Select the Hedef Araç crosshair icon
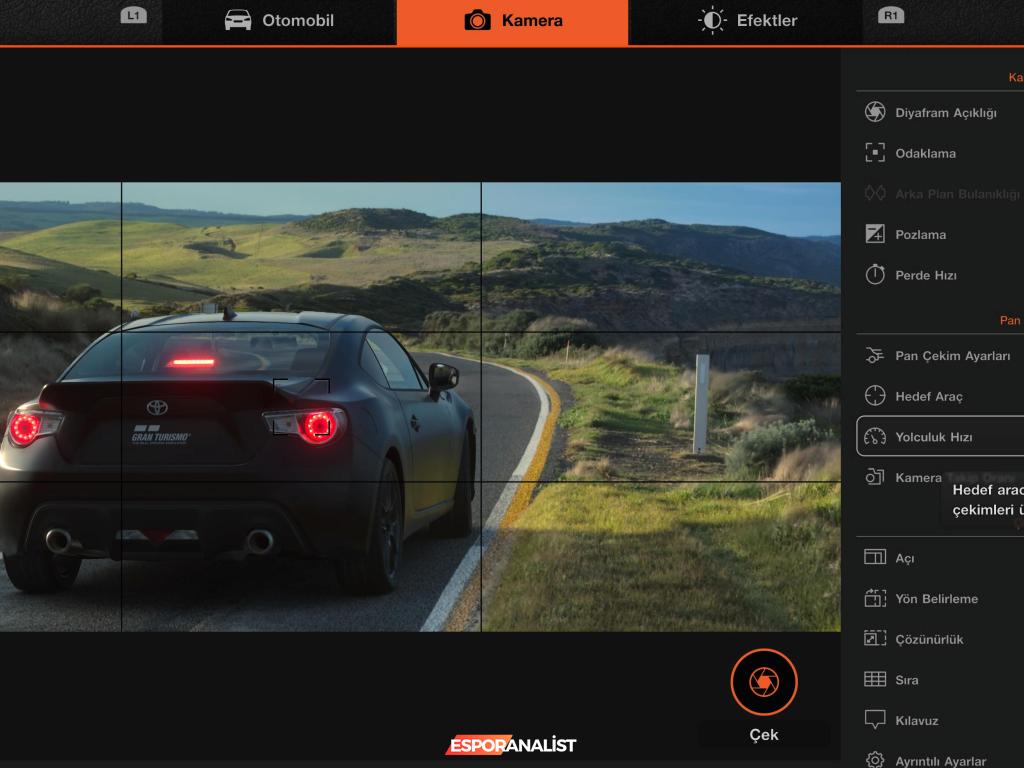This screenshot has height=768, width=1024. click(x=875, y=396)
